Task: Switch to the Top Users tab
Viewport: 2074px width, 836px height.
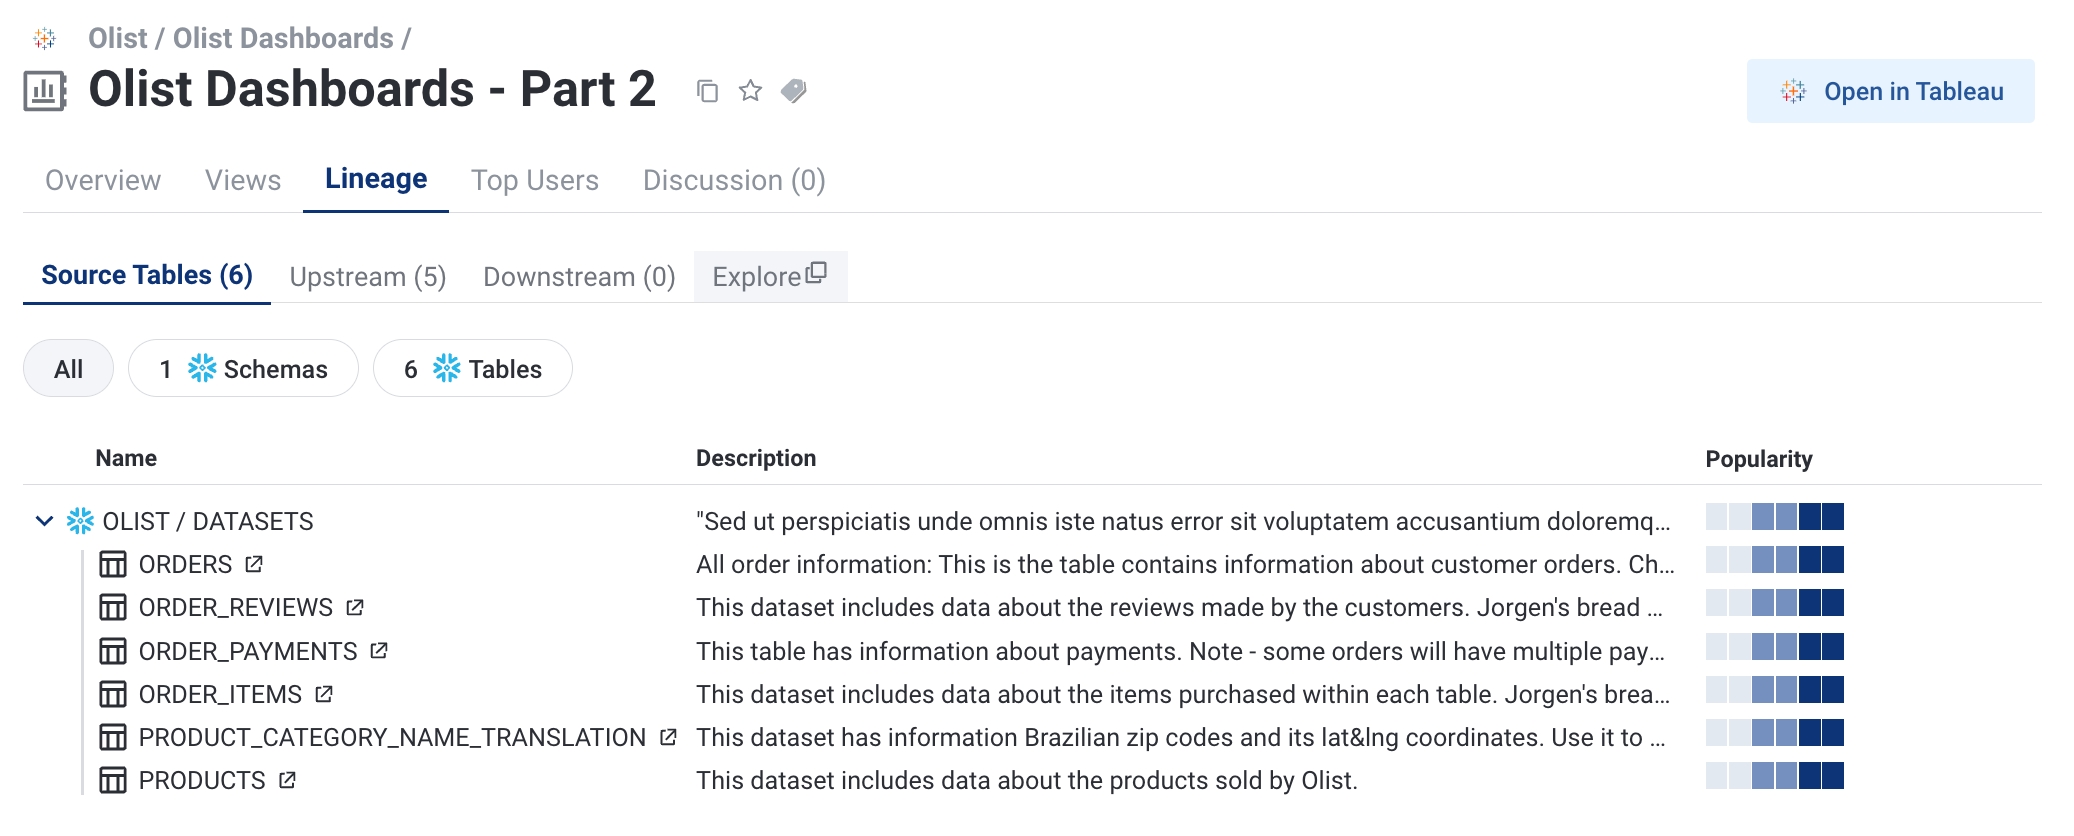Action: tap(534, 180)
